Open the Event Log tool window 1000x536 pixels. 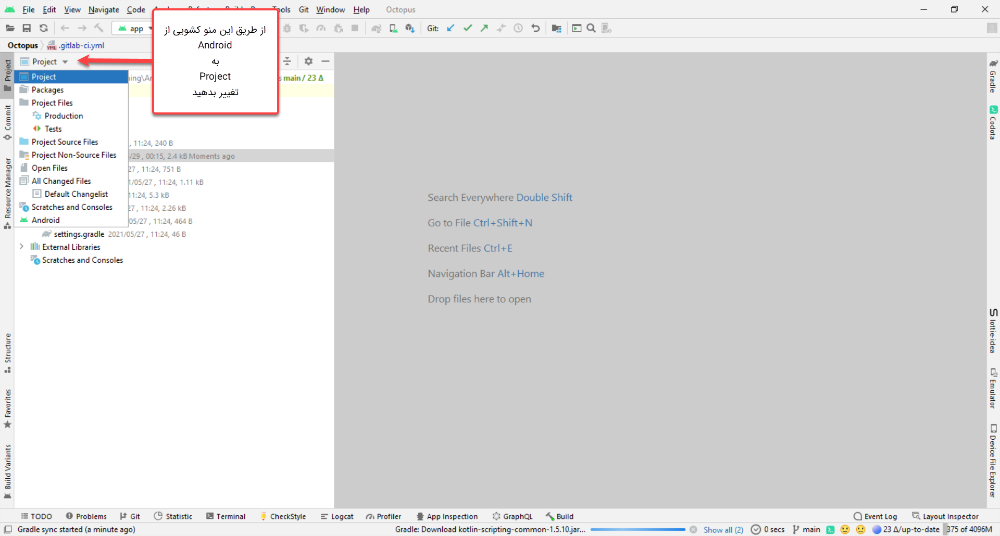click(875, 516)
